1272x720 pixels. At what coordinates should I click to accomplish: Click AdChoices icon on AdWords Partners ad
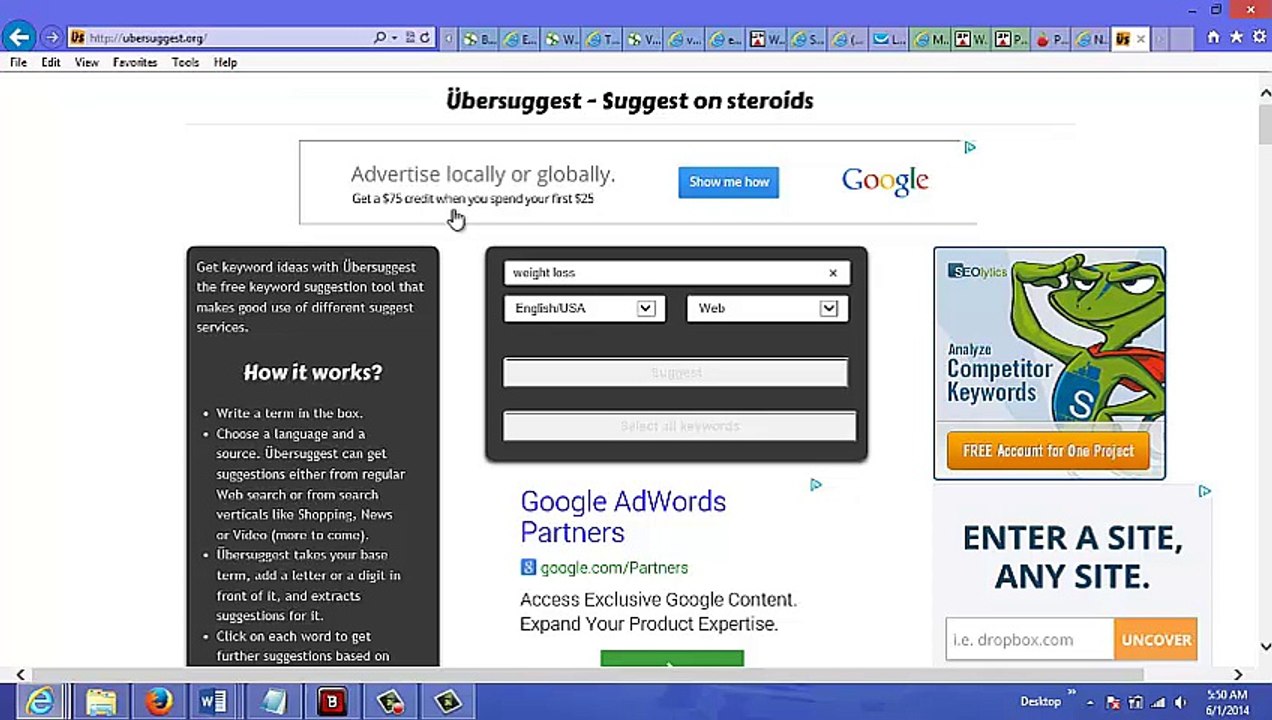[x=816, y=485]
